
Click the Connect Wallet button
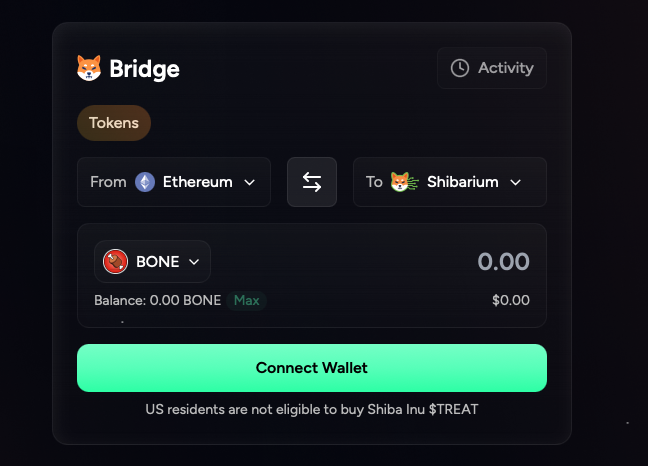coord(312,368)
